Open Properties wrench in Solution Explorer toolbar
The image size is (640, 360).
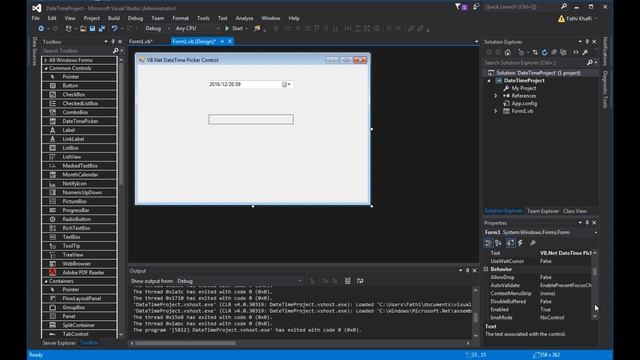click(585, 52)
